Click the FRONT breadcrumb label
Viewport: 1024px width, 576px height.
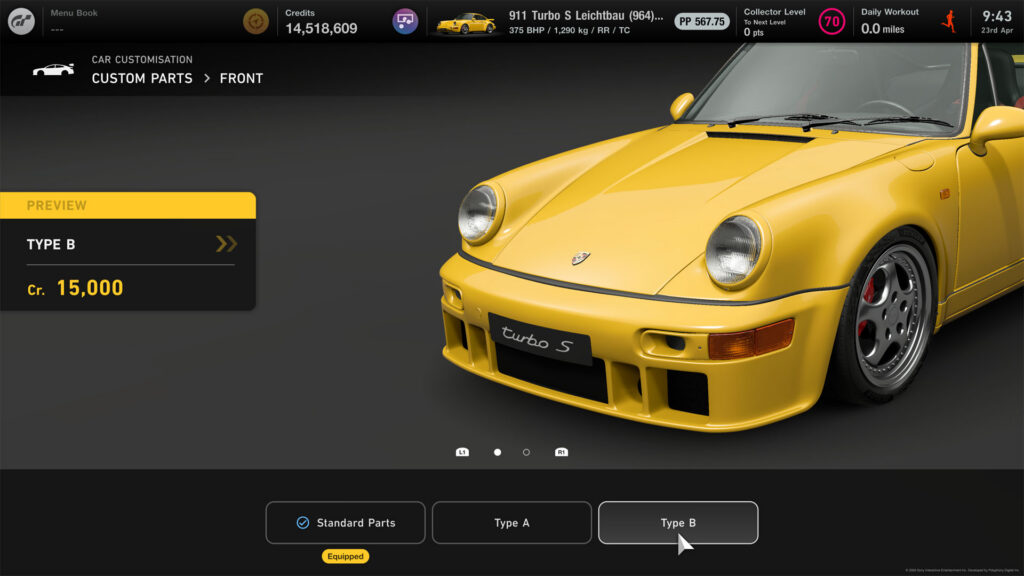click(x=241, y=78)
